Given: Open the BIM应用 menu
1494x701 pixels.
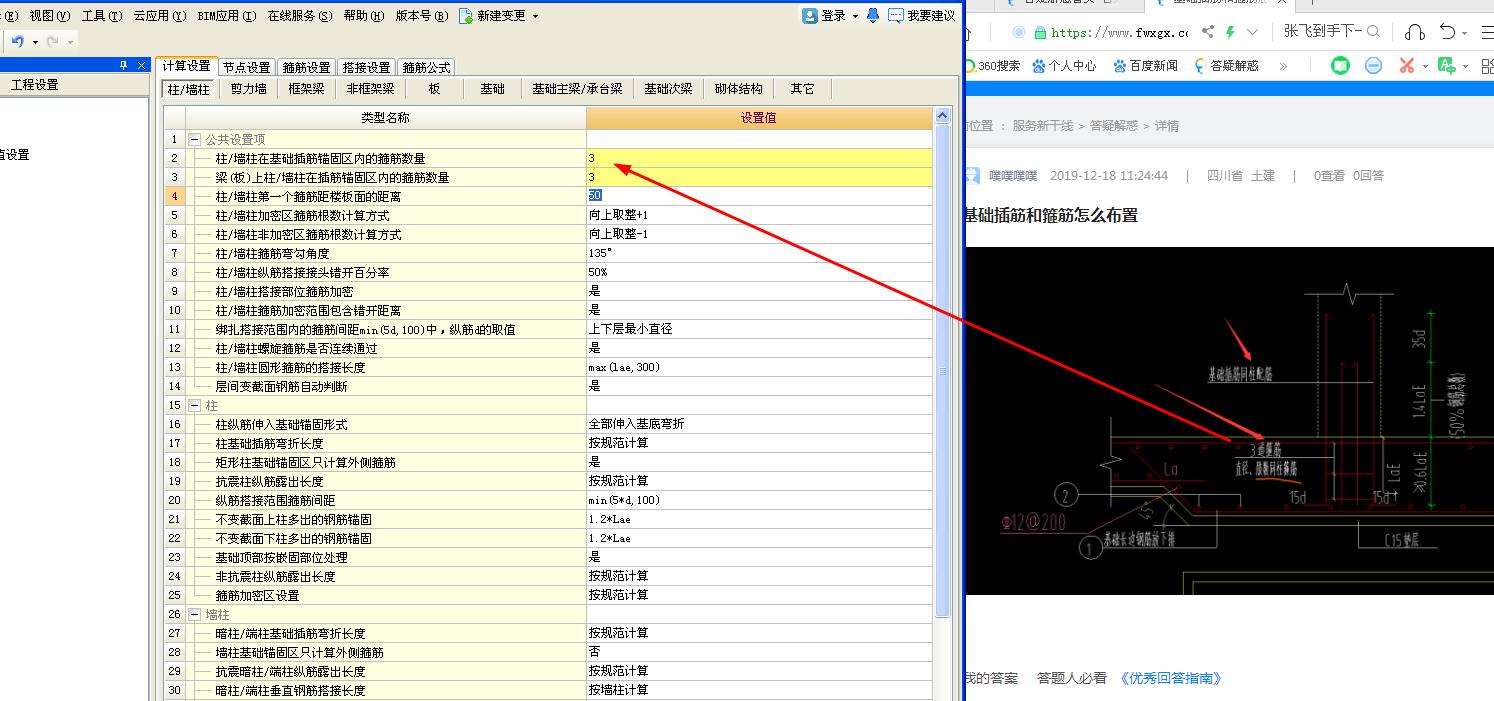Looking at the screenshot, I should coord(226,16).
